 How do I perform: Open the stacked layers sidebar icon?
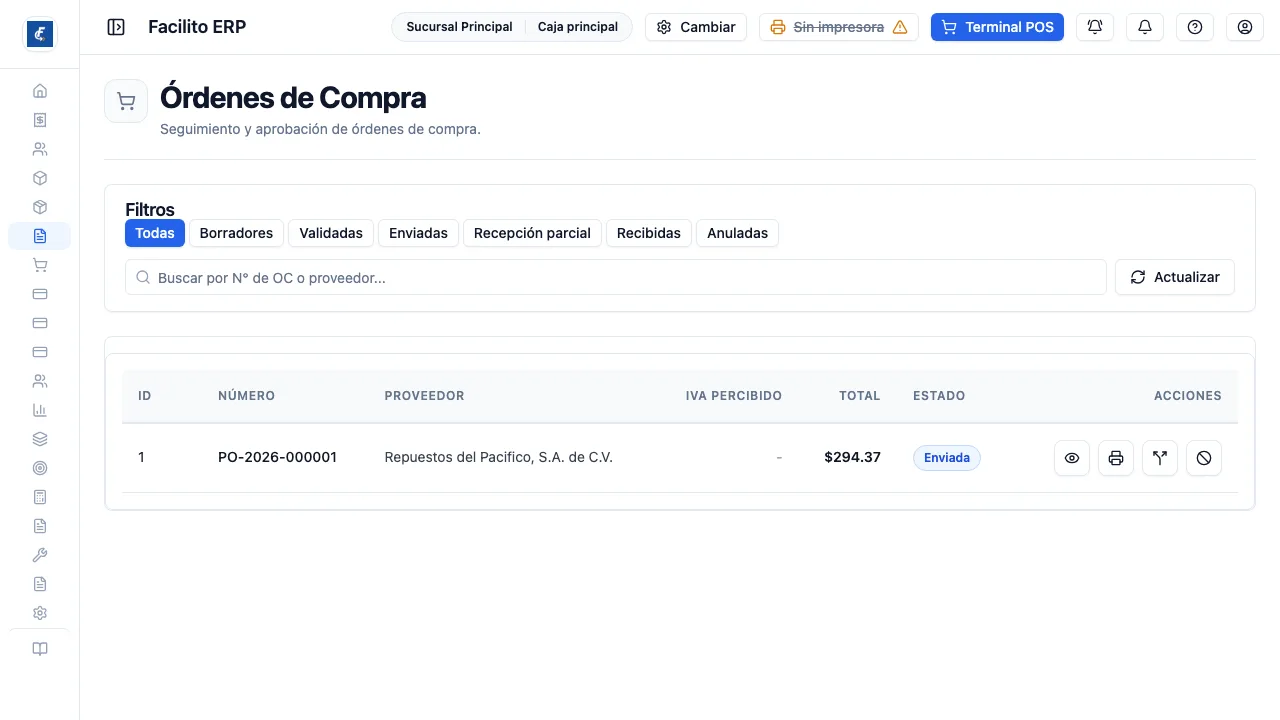pos(40,439)
